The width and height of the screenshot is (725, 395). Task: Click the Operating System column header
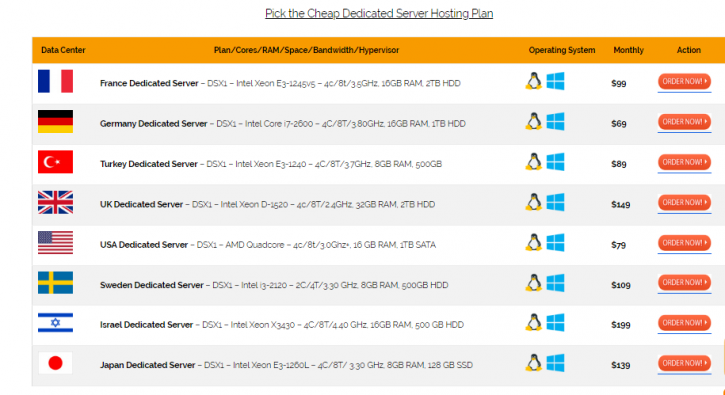562,50
